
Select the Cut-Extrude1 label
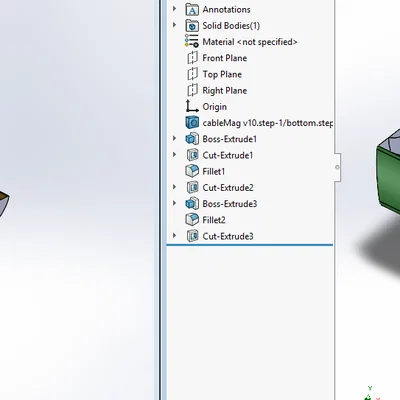coord(228,155)
